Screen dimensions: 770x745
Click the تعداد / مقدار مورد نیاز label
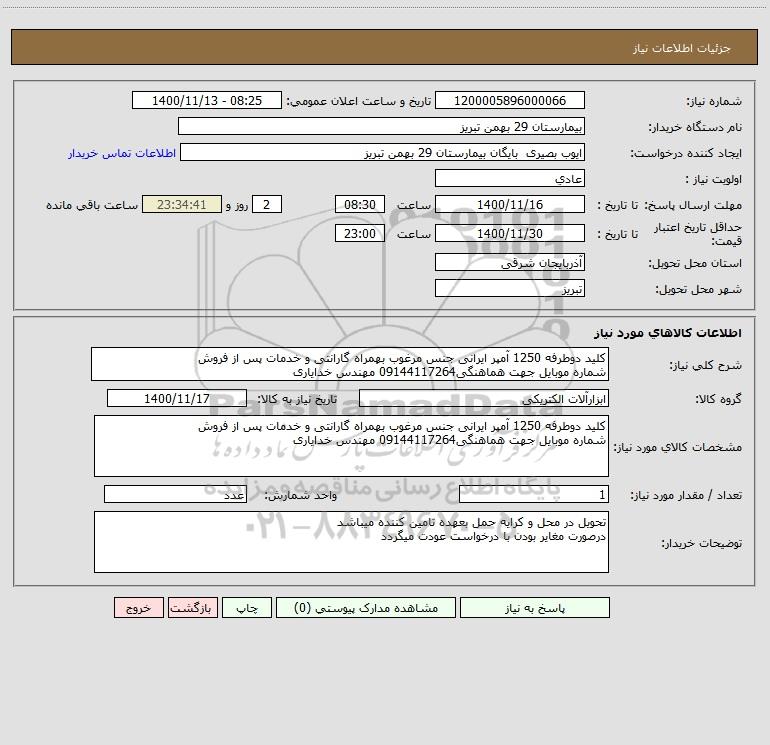tap(686, 496)
